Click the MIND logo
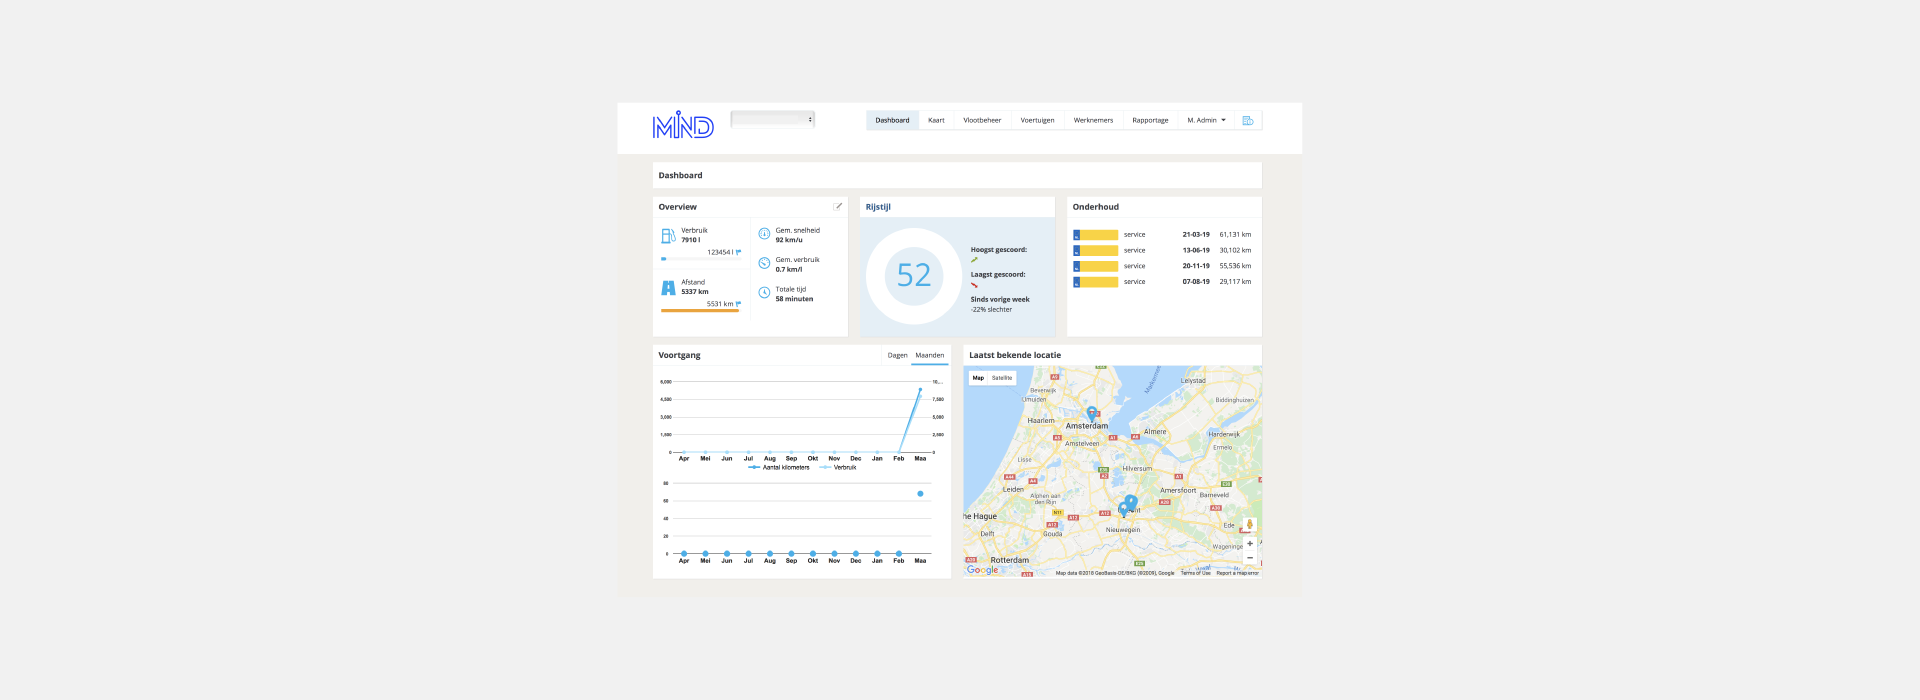 click(683, 125)
